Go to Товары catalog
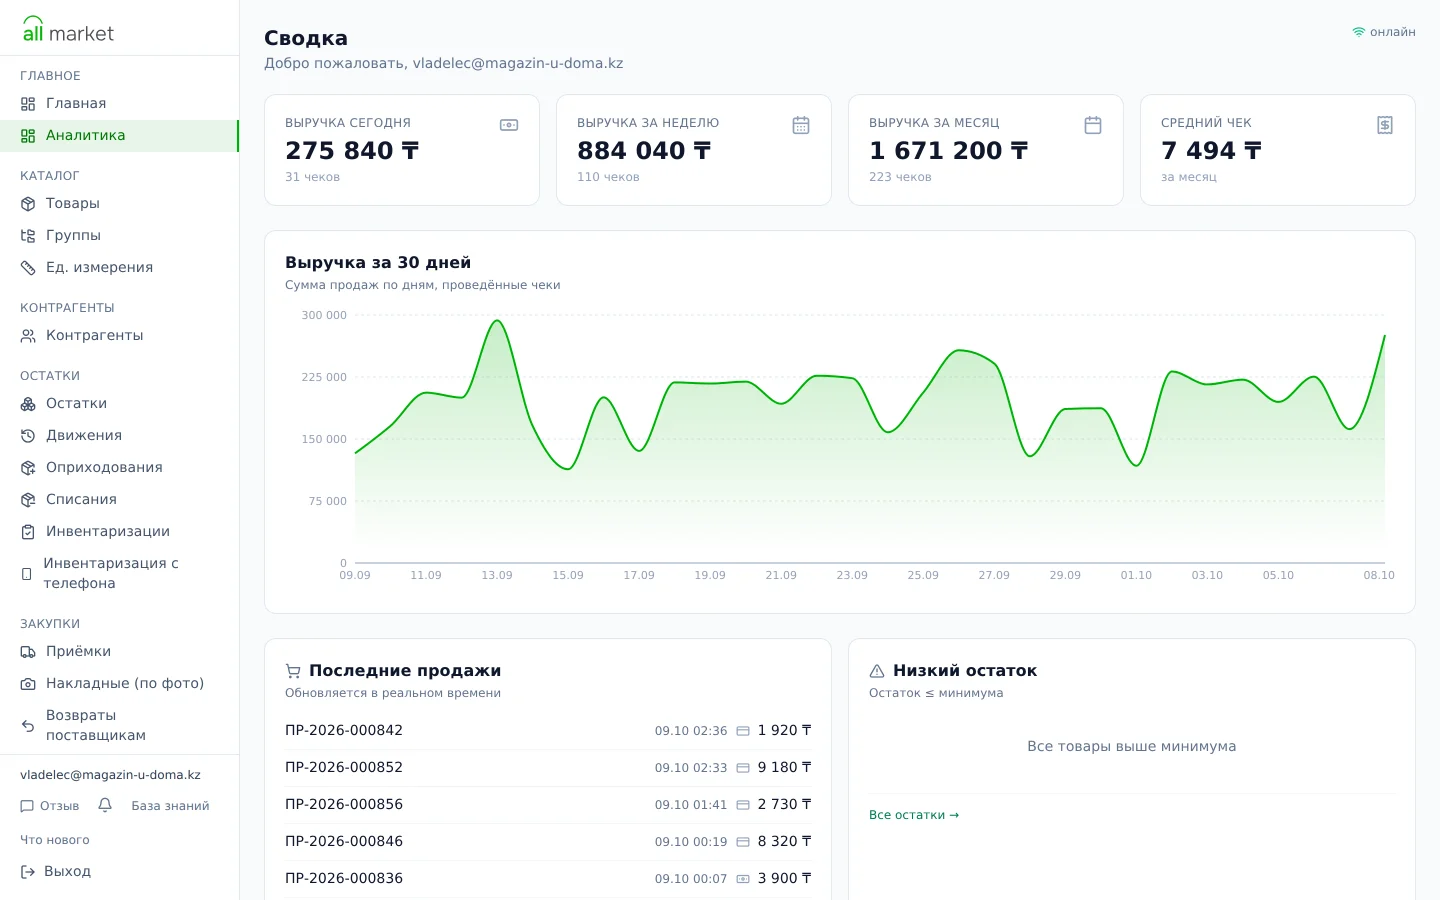 pos(119,204)
